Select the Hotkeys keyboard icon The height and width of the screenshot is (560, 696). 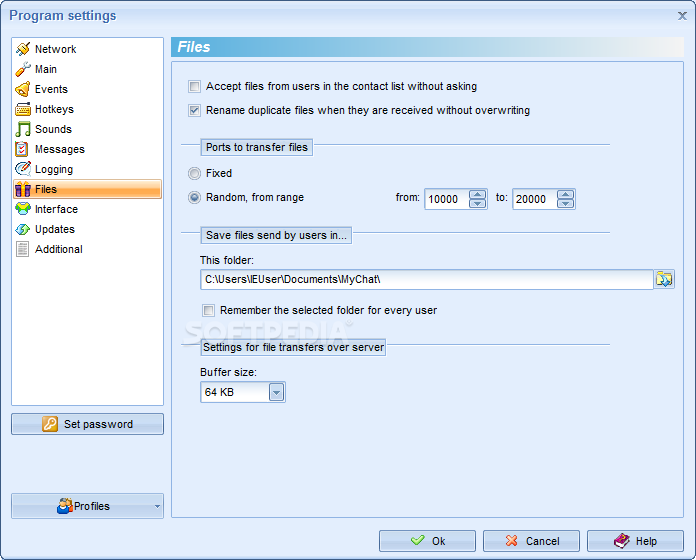pos(23,109)
